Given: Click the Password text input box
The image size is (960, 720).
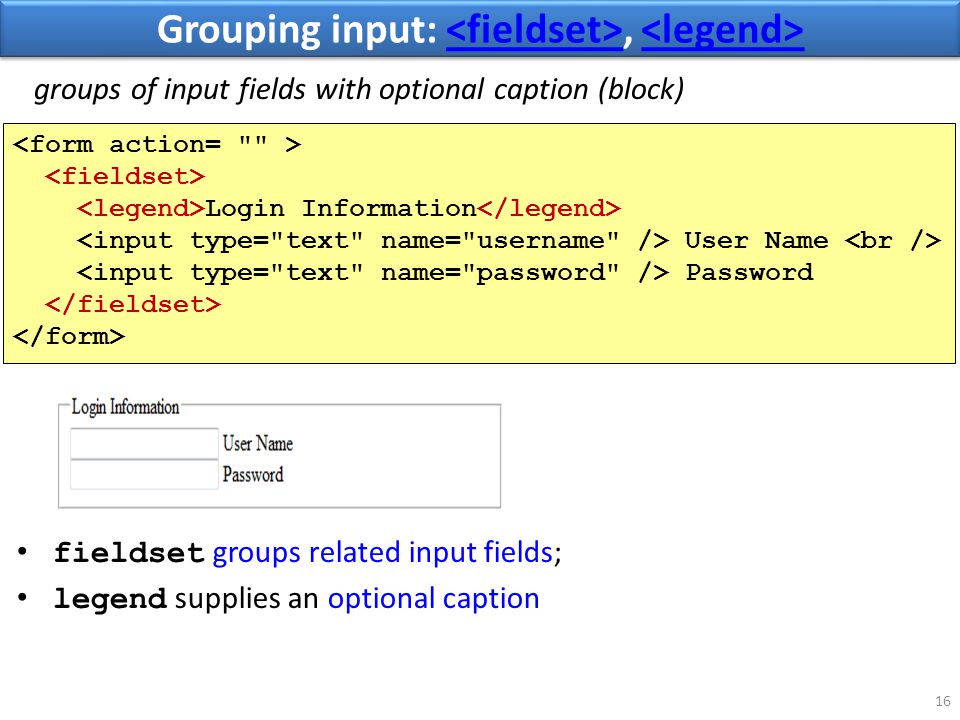Looking at the screenshot, I should click(x=144, y=474).
